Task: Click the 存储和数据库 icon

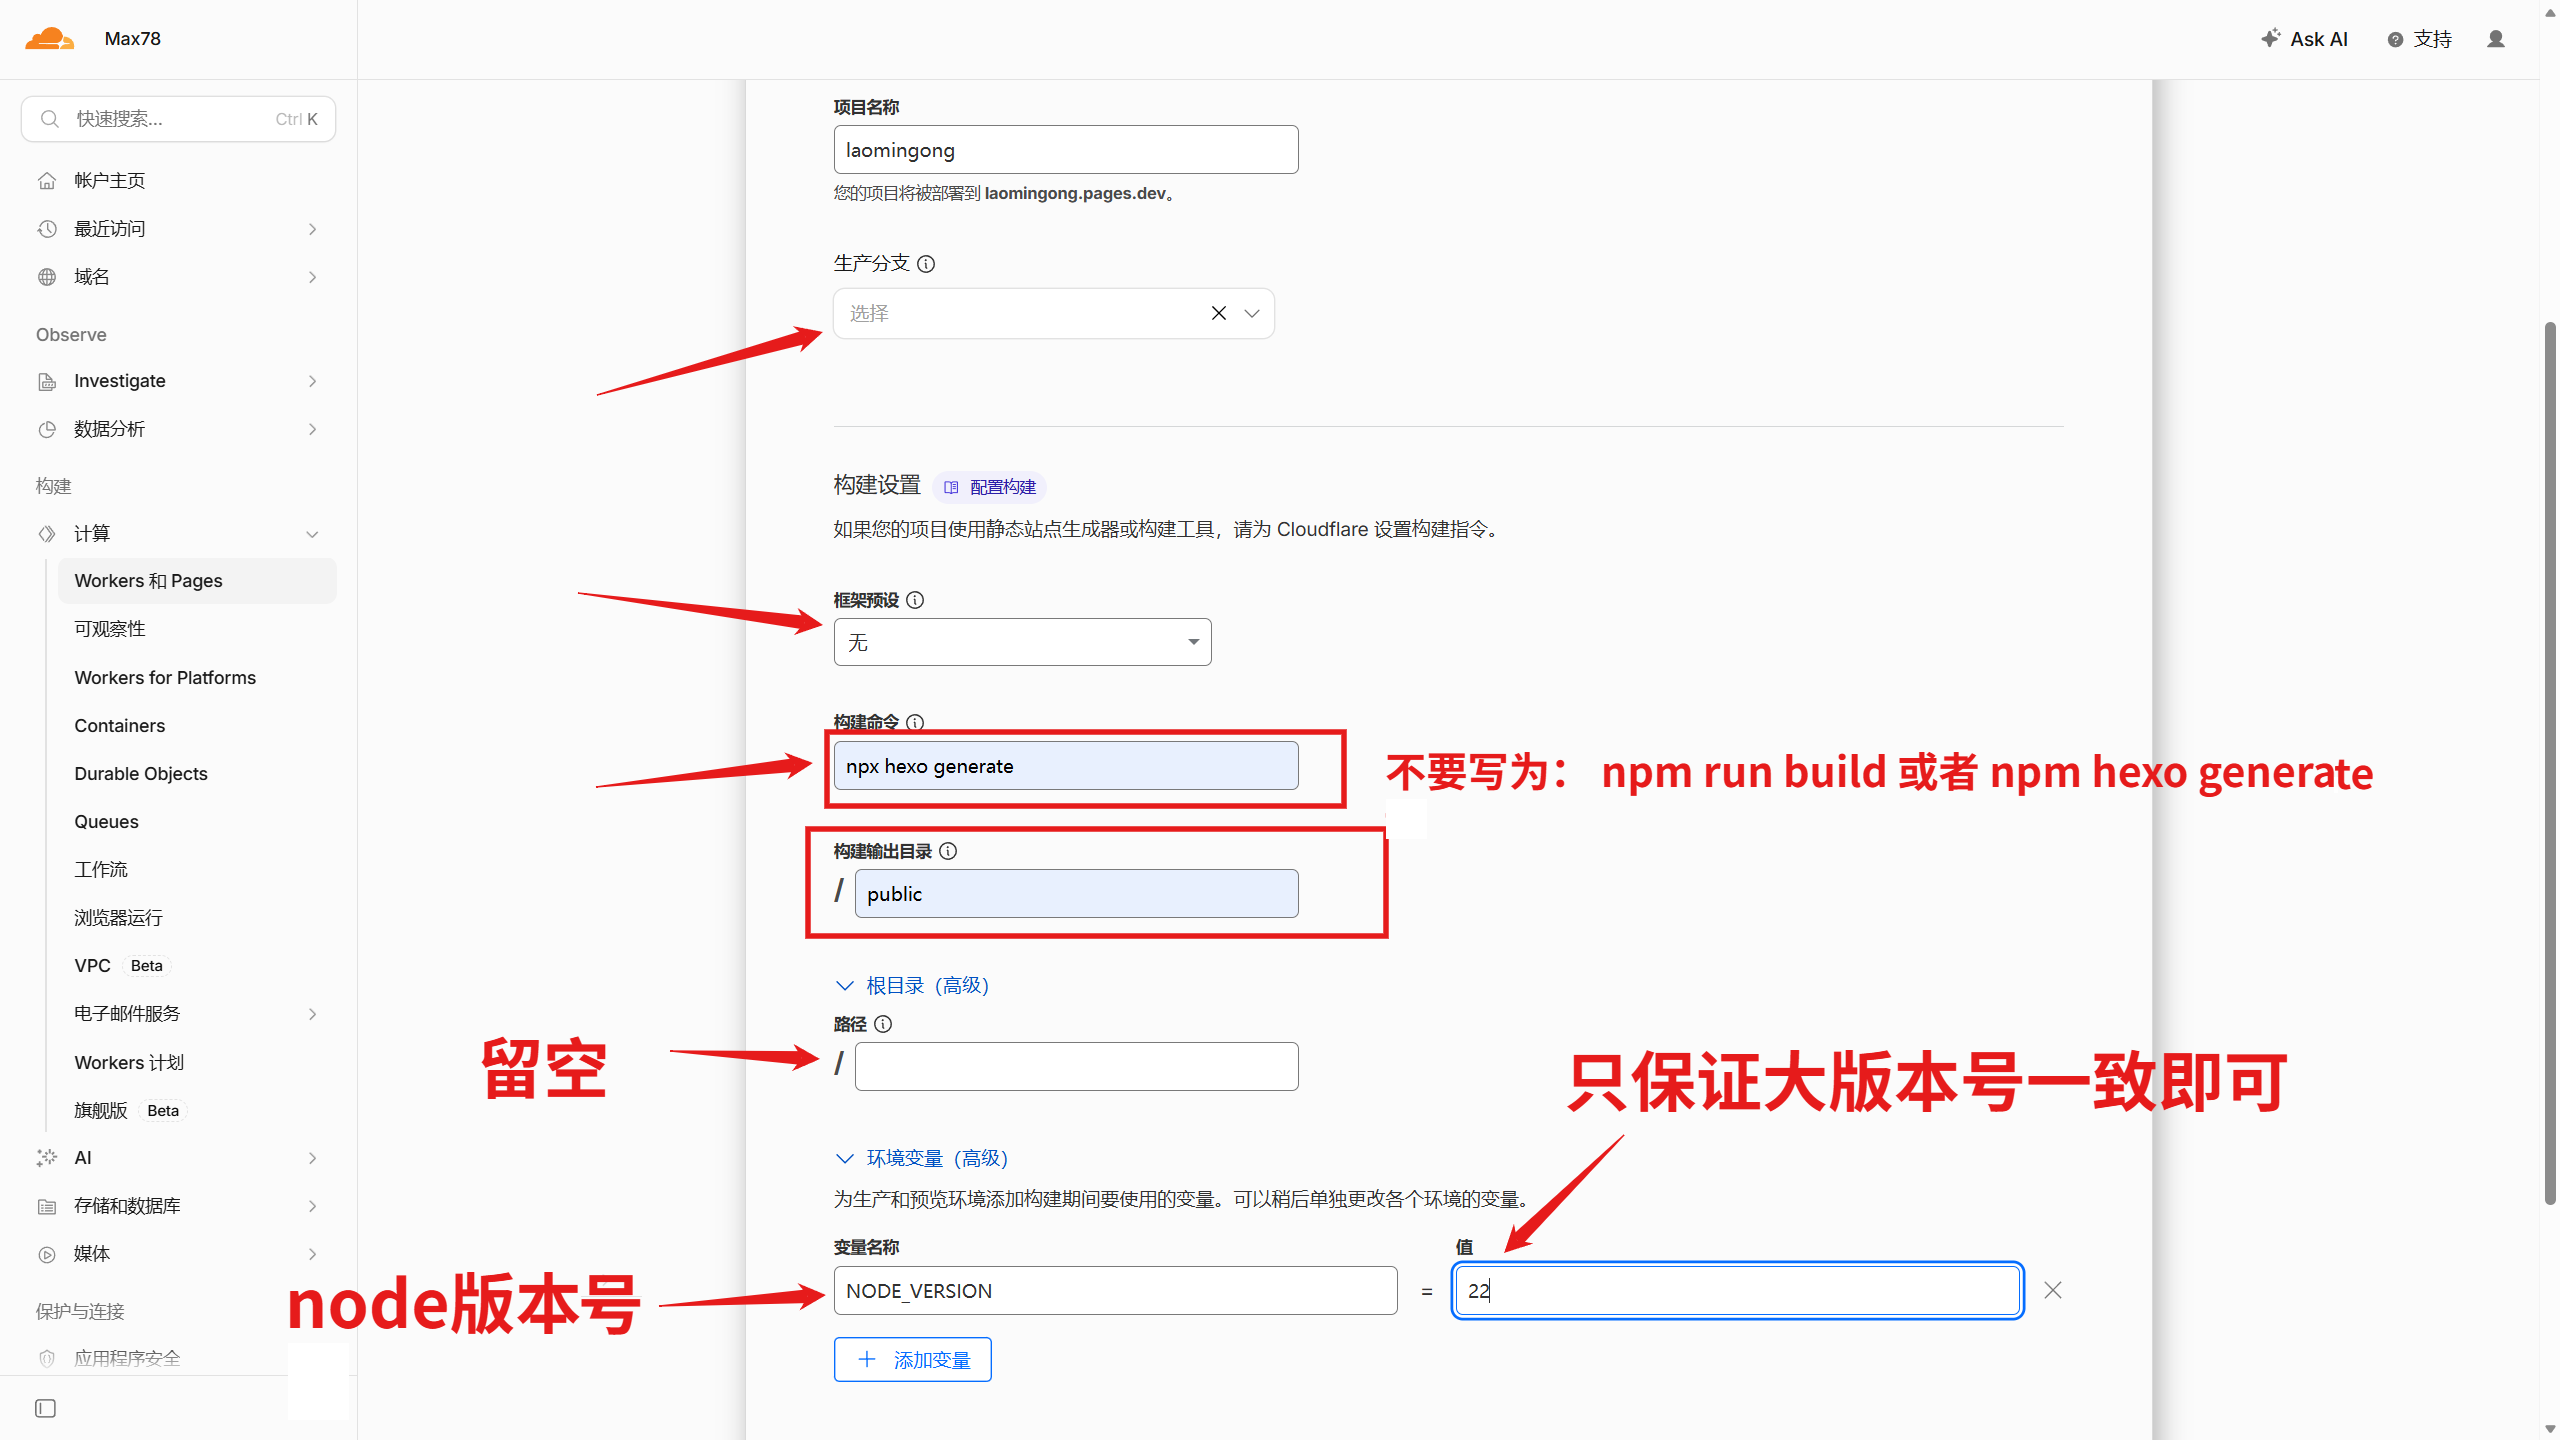Action: [47, 1206]
